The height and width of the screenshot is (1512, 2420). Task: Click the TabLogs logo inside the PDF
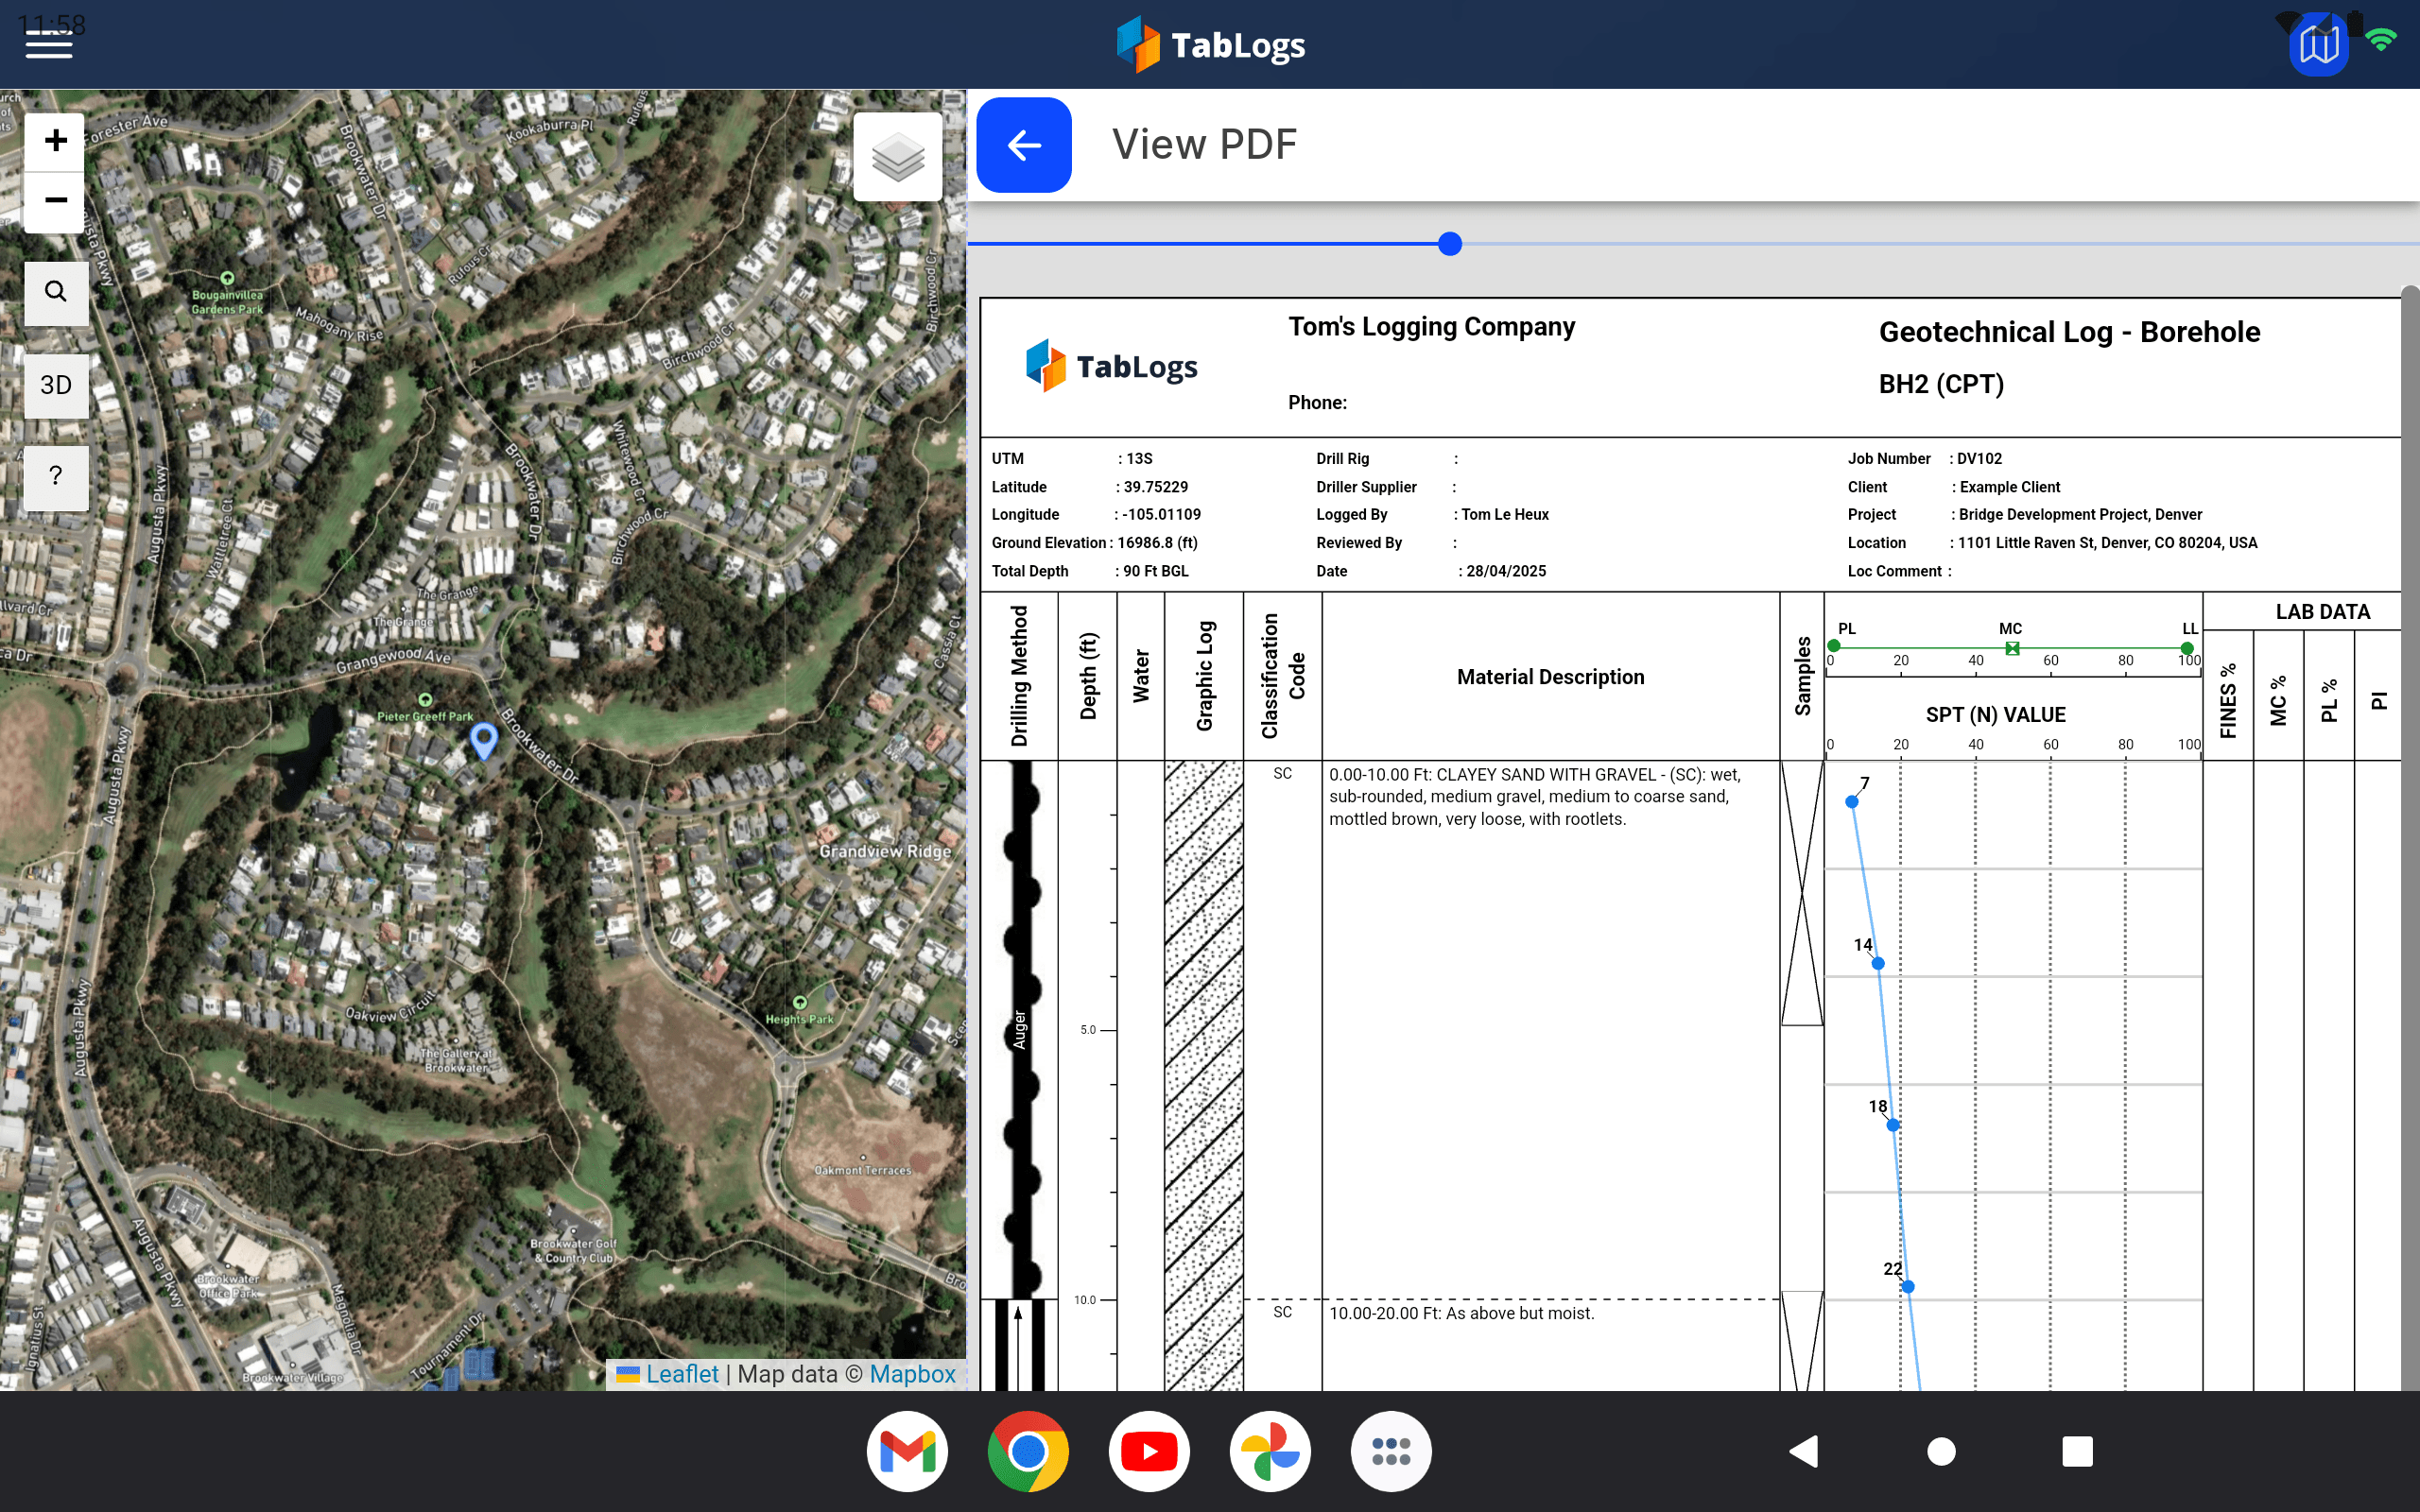[1111, 366]
